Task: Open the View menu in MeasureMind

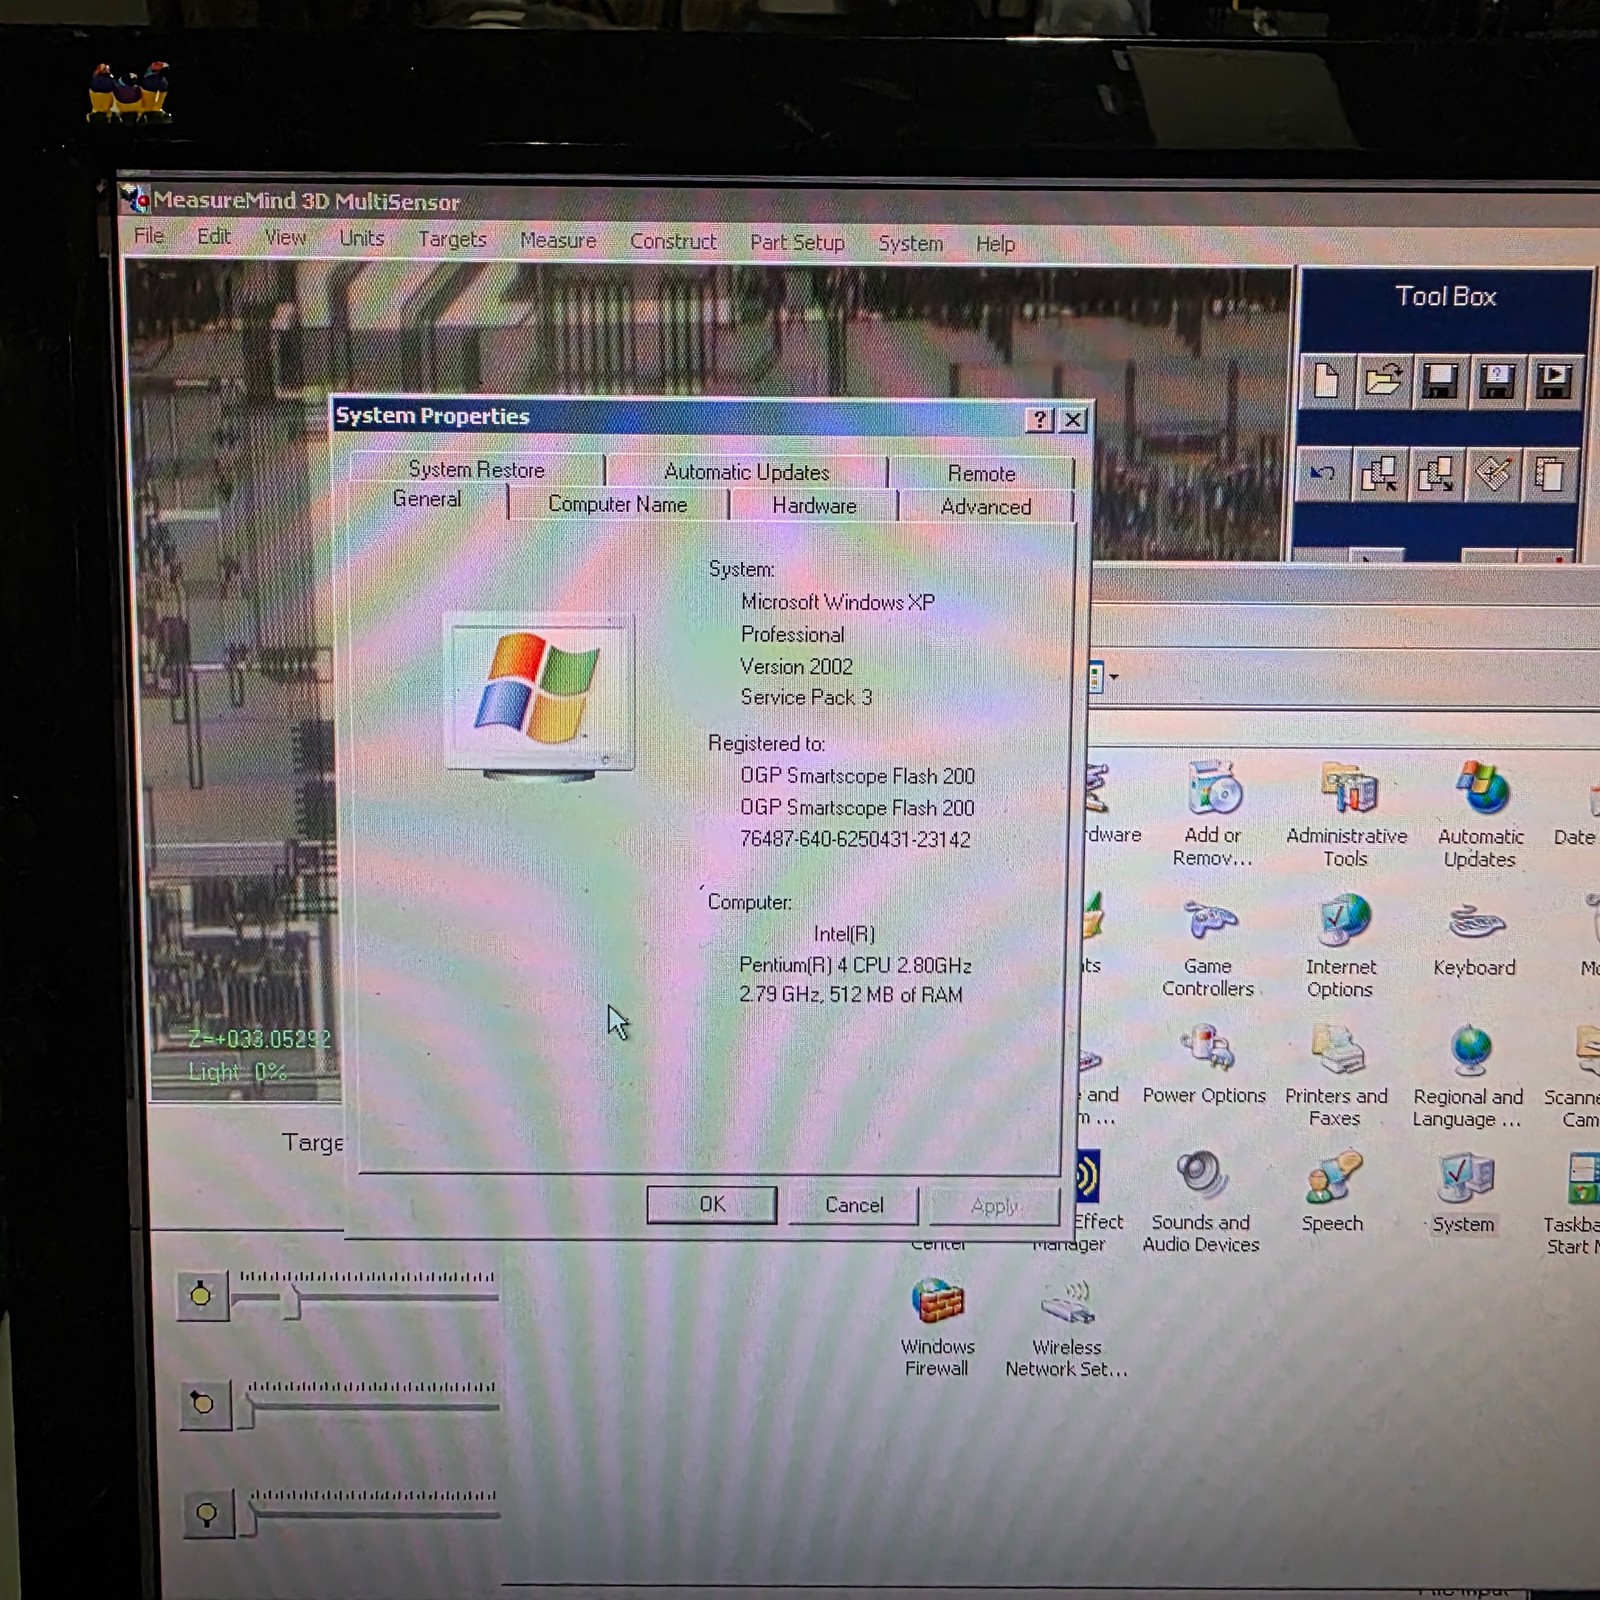Action: coord(285,238)
